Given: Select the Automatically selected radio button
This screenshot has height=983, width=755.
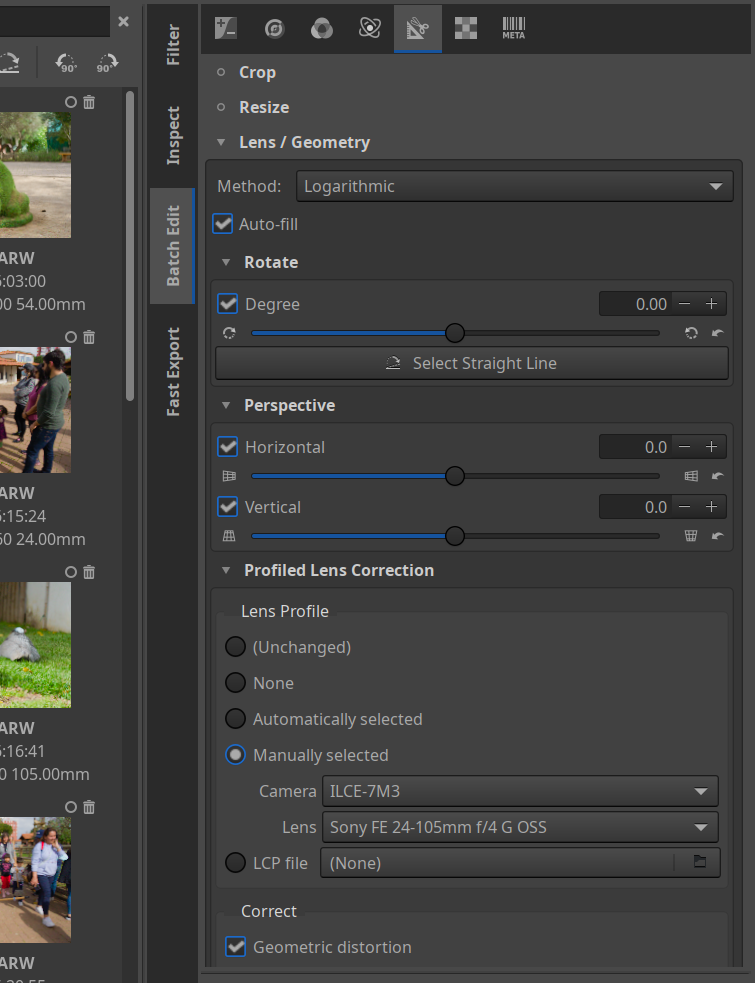Looking at the screenshot, I should (235, 718).
